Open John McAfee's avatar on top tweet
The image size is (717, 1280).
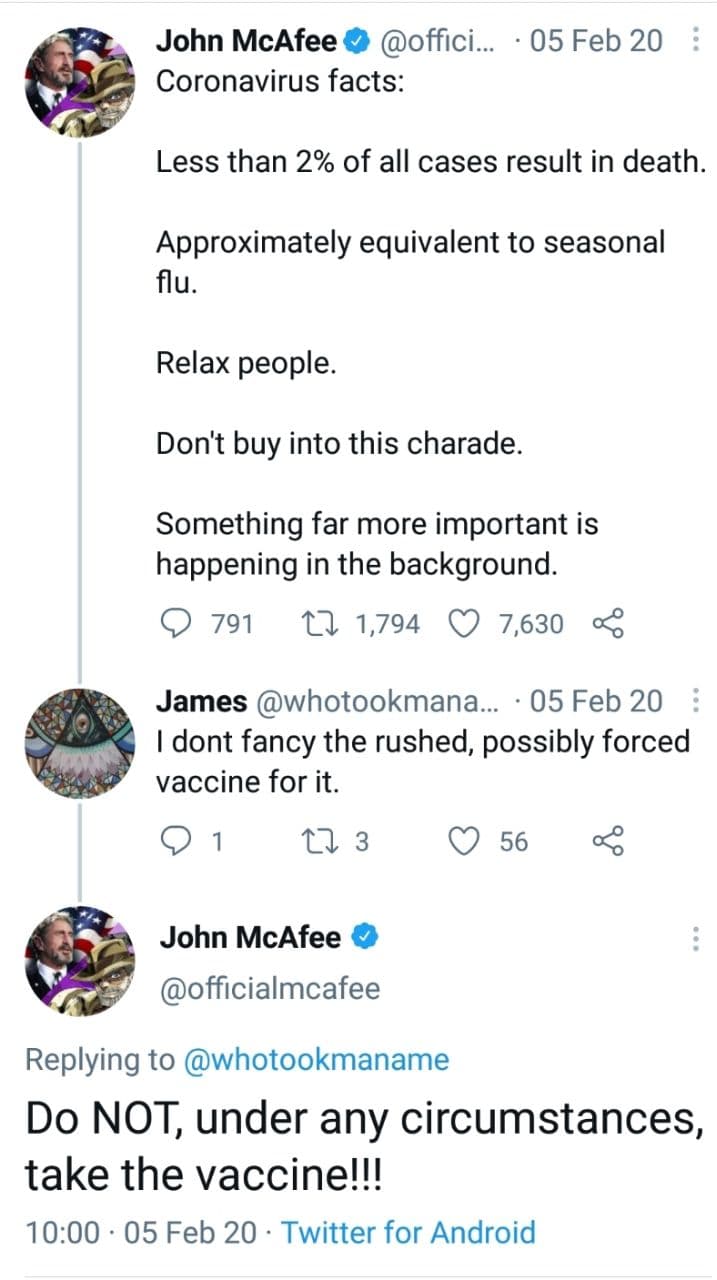pyautogui.click(x=79, y=81)
